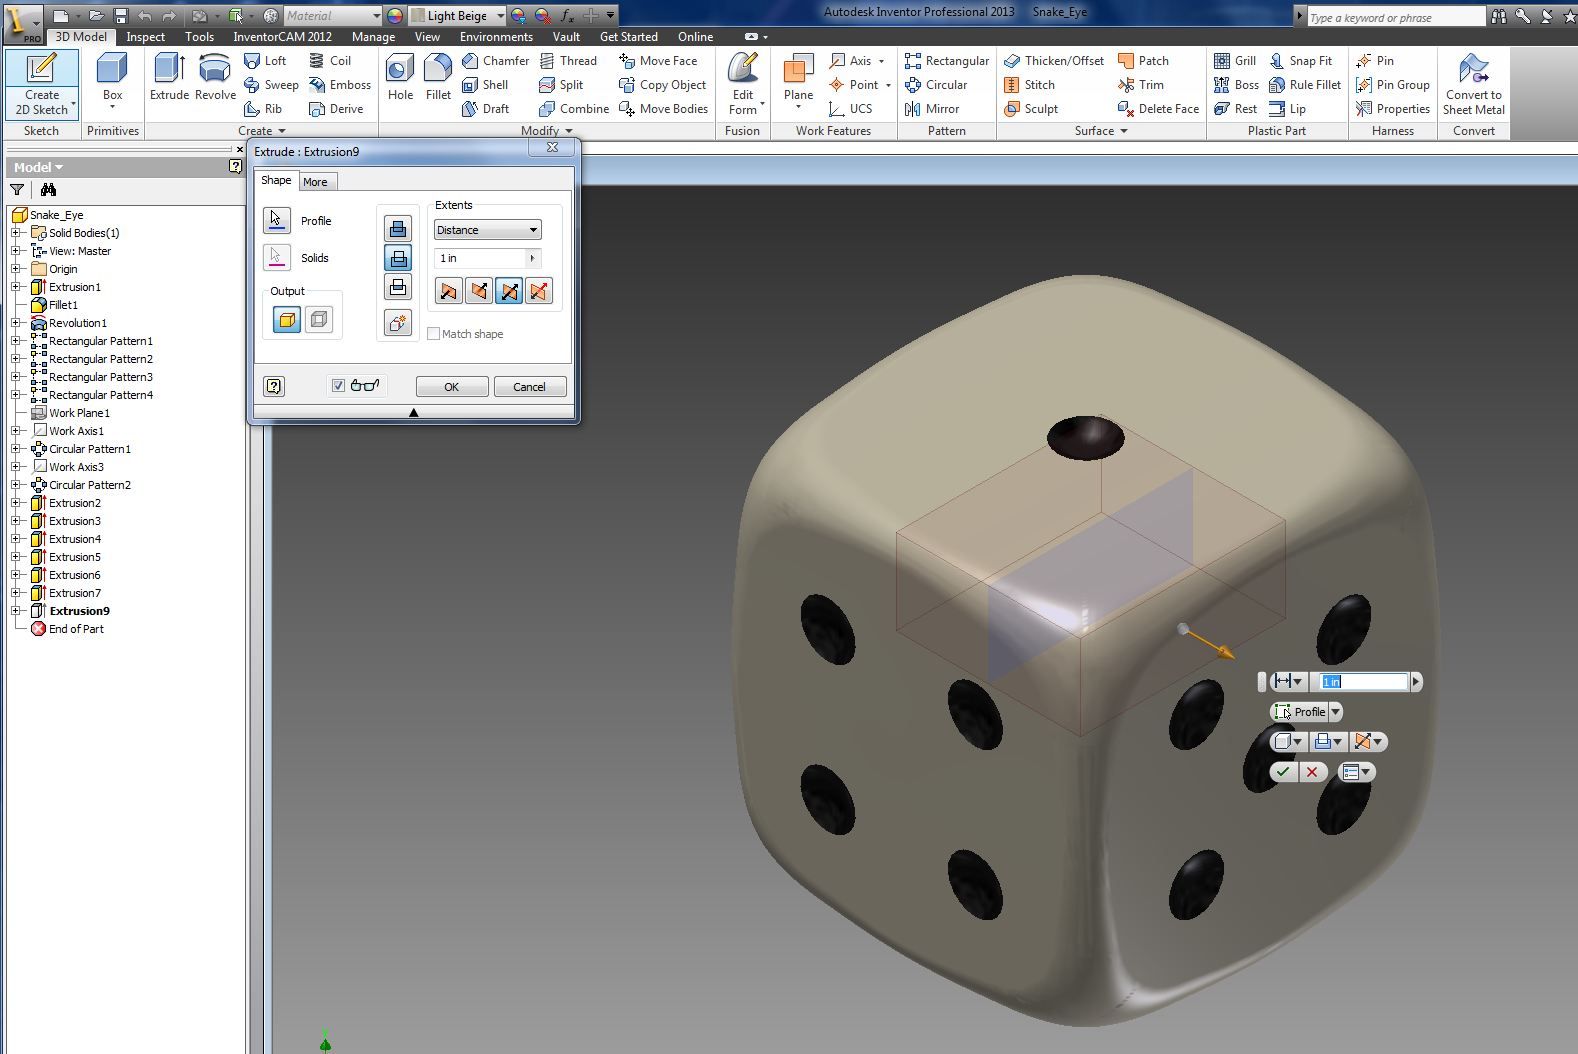Toggle the preview eyeglasses checkbox
Image resolution: width=1578 pixels, height=1054 pixels.
tap(339, 386)
